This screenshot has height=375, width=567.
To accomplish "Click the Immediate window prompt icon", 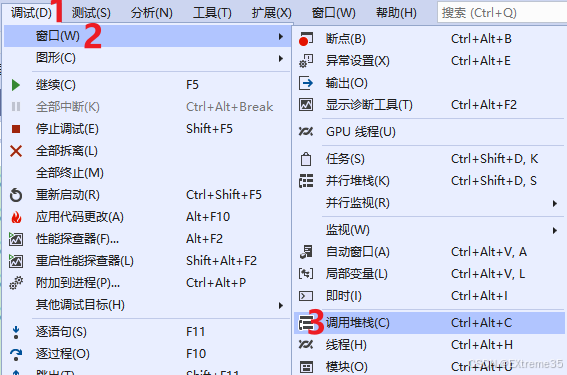I will click(306, 296).
